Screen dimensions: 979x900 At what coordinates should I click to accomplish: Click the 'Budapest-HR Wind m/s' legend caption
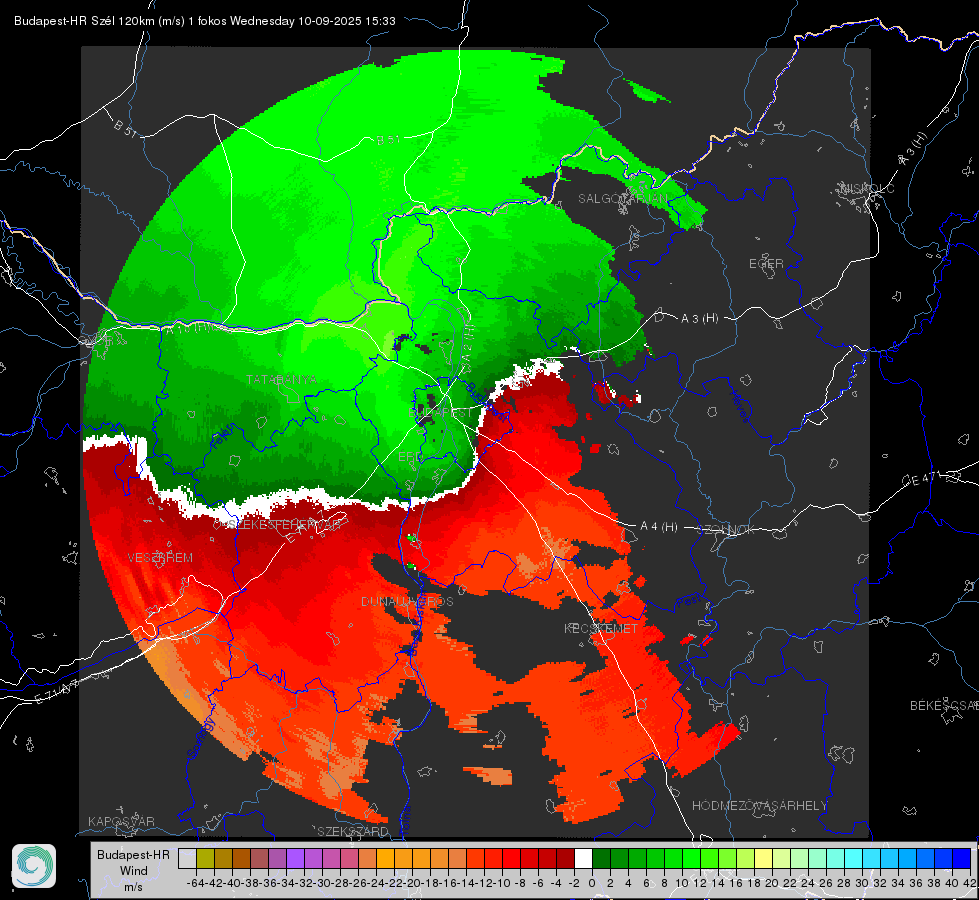(x=133, y=871)
